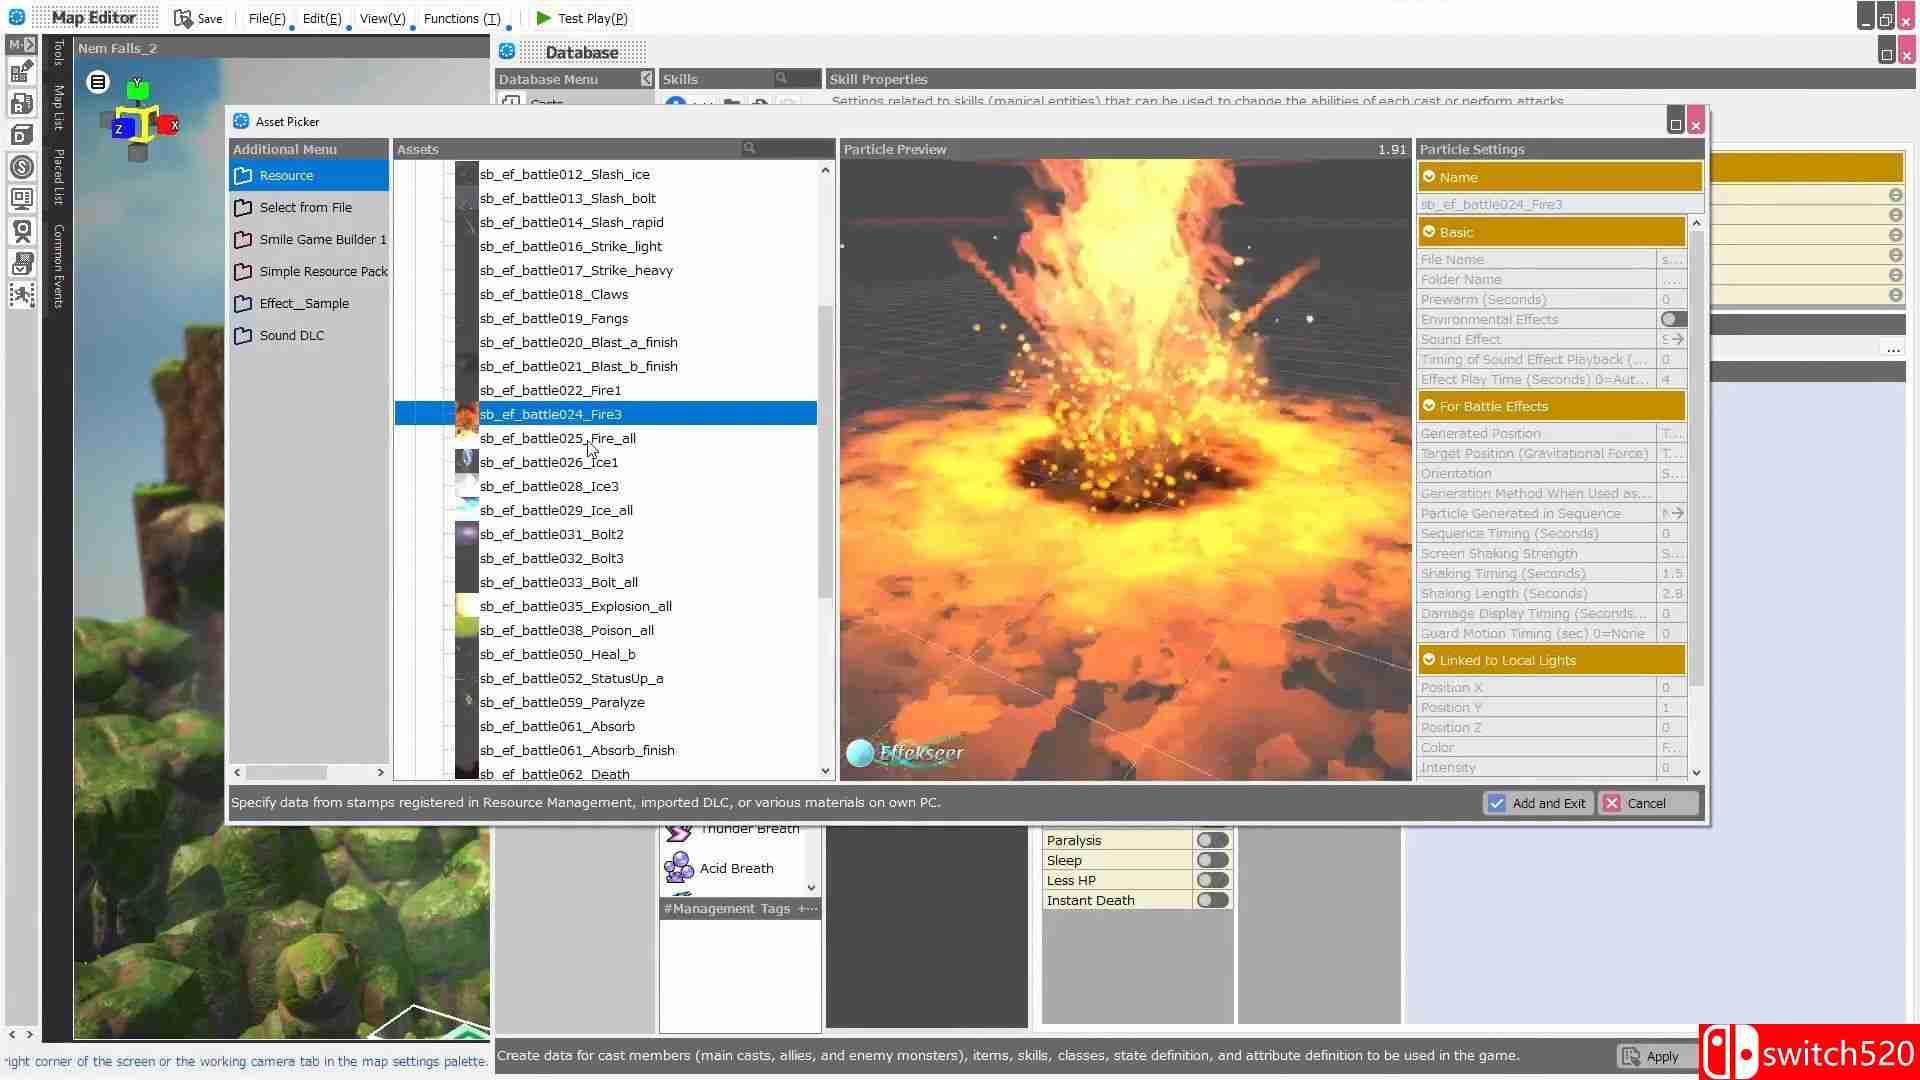Viewport: 1920px width, 1080px height.
Task: Click the Acid Breath skill icon
Action: [x=679, y=867]
